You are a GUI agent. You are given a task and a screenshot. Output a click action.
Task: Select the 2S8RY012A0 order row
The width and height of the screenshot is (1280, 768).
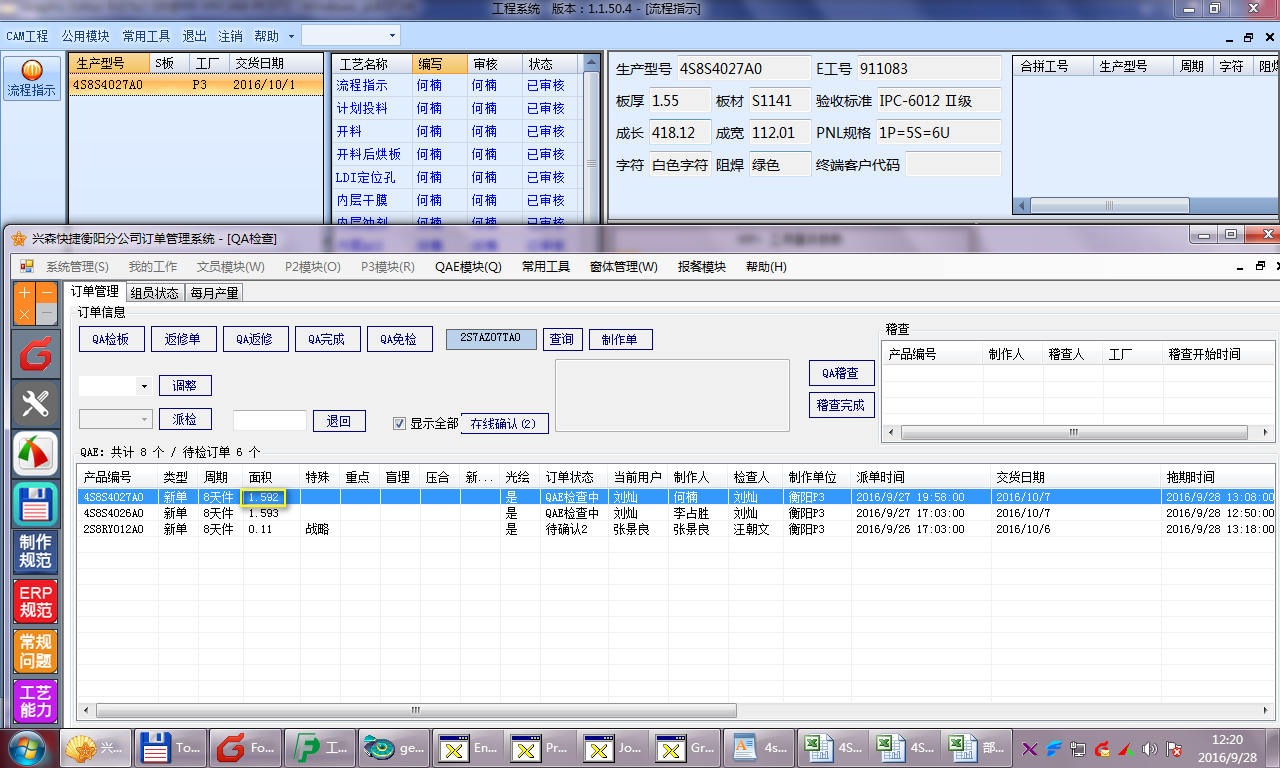click(x=676, y=529)
